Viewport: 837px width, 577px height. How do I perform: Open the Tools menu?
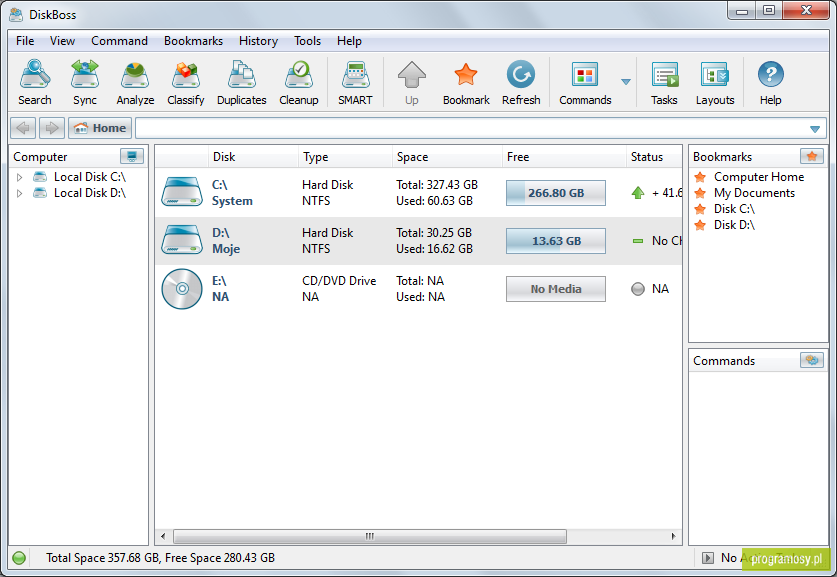307,41
